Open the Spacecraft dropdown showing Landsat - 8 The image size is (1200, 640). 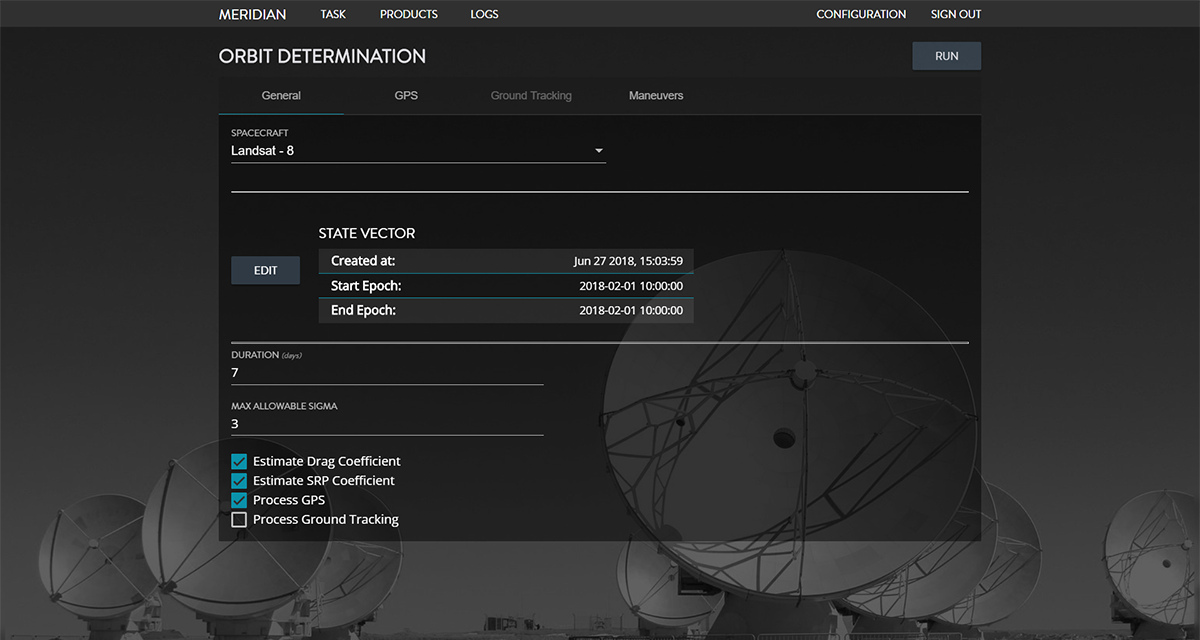(418, 151)
